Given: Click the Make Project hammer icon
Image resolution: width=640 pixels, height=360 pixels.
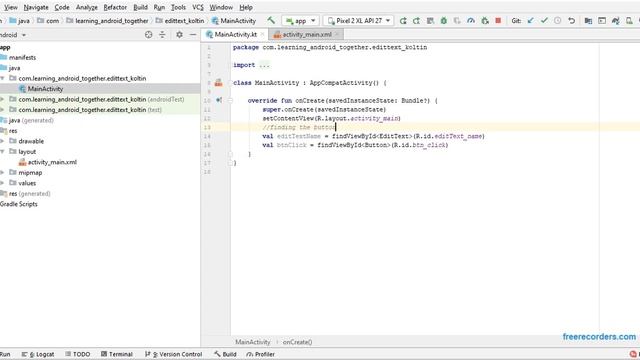Looking at the screenshot, I should pyautogui.click(x=271, y=20).
